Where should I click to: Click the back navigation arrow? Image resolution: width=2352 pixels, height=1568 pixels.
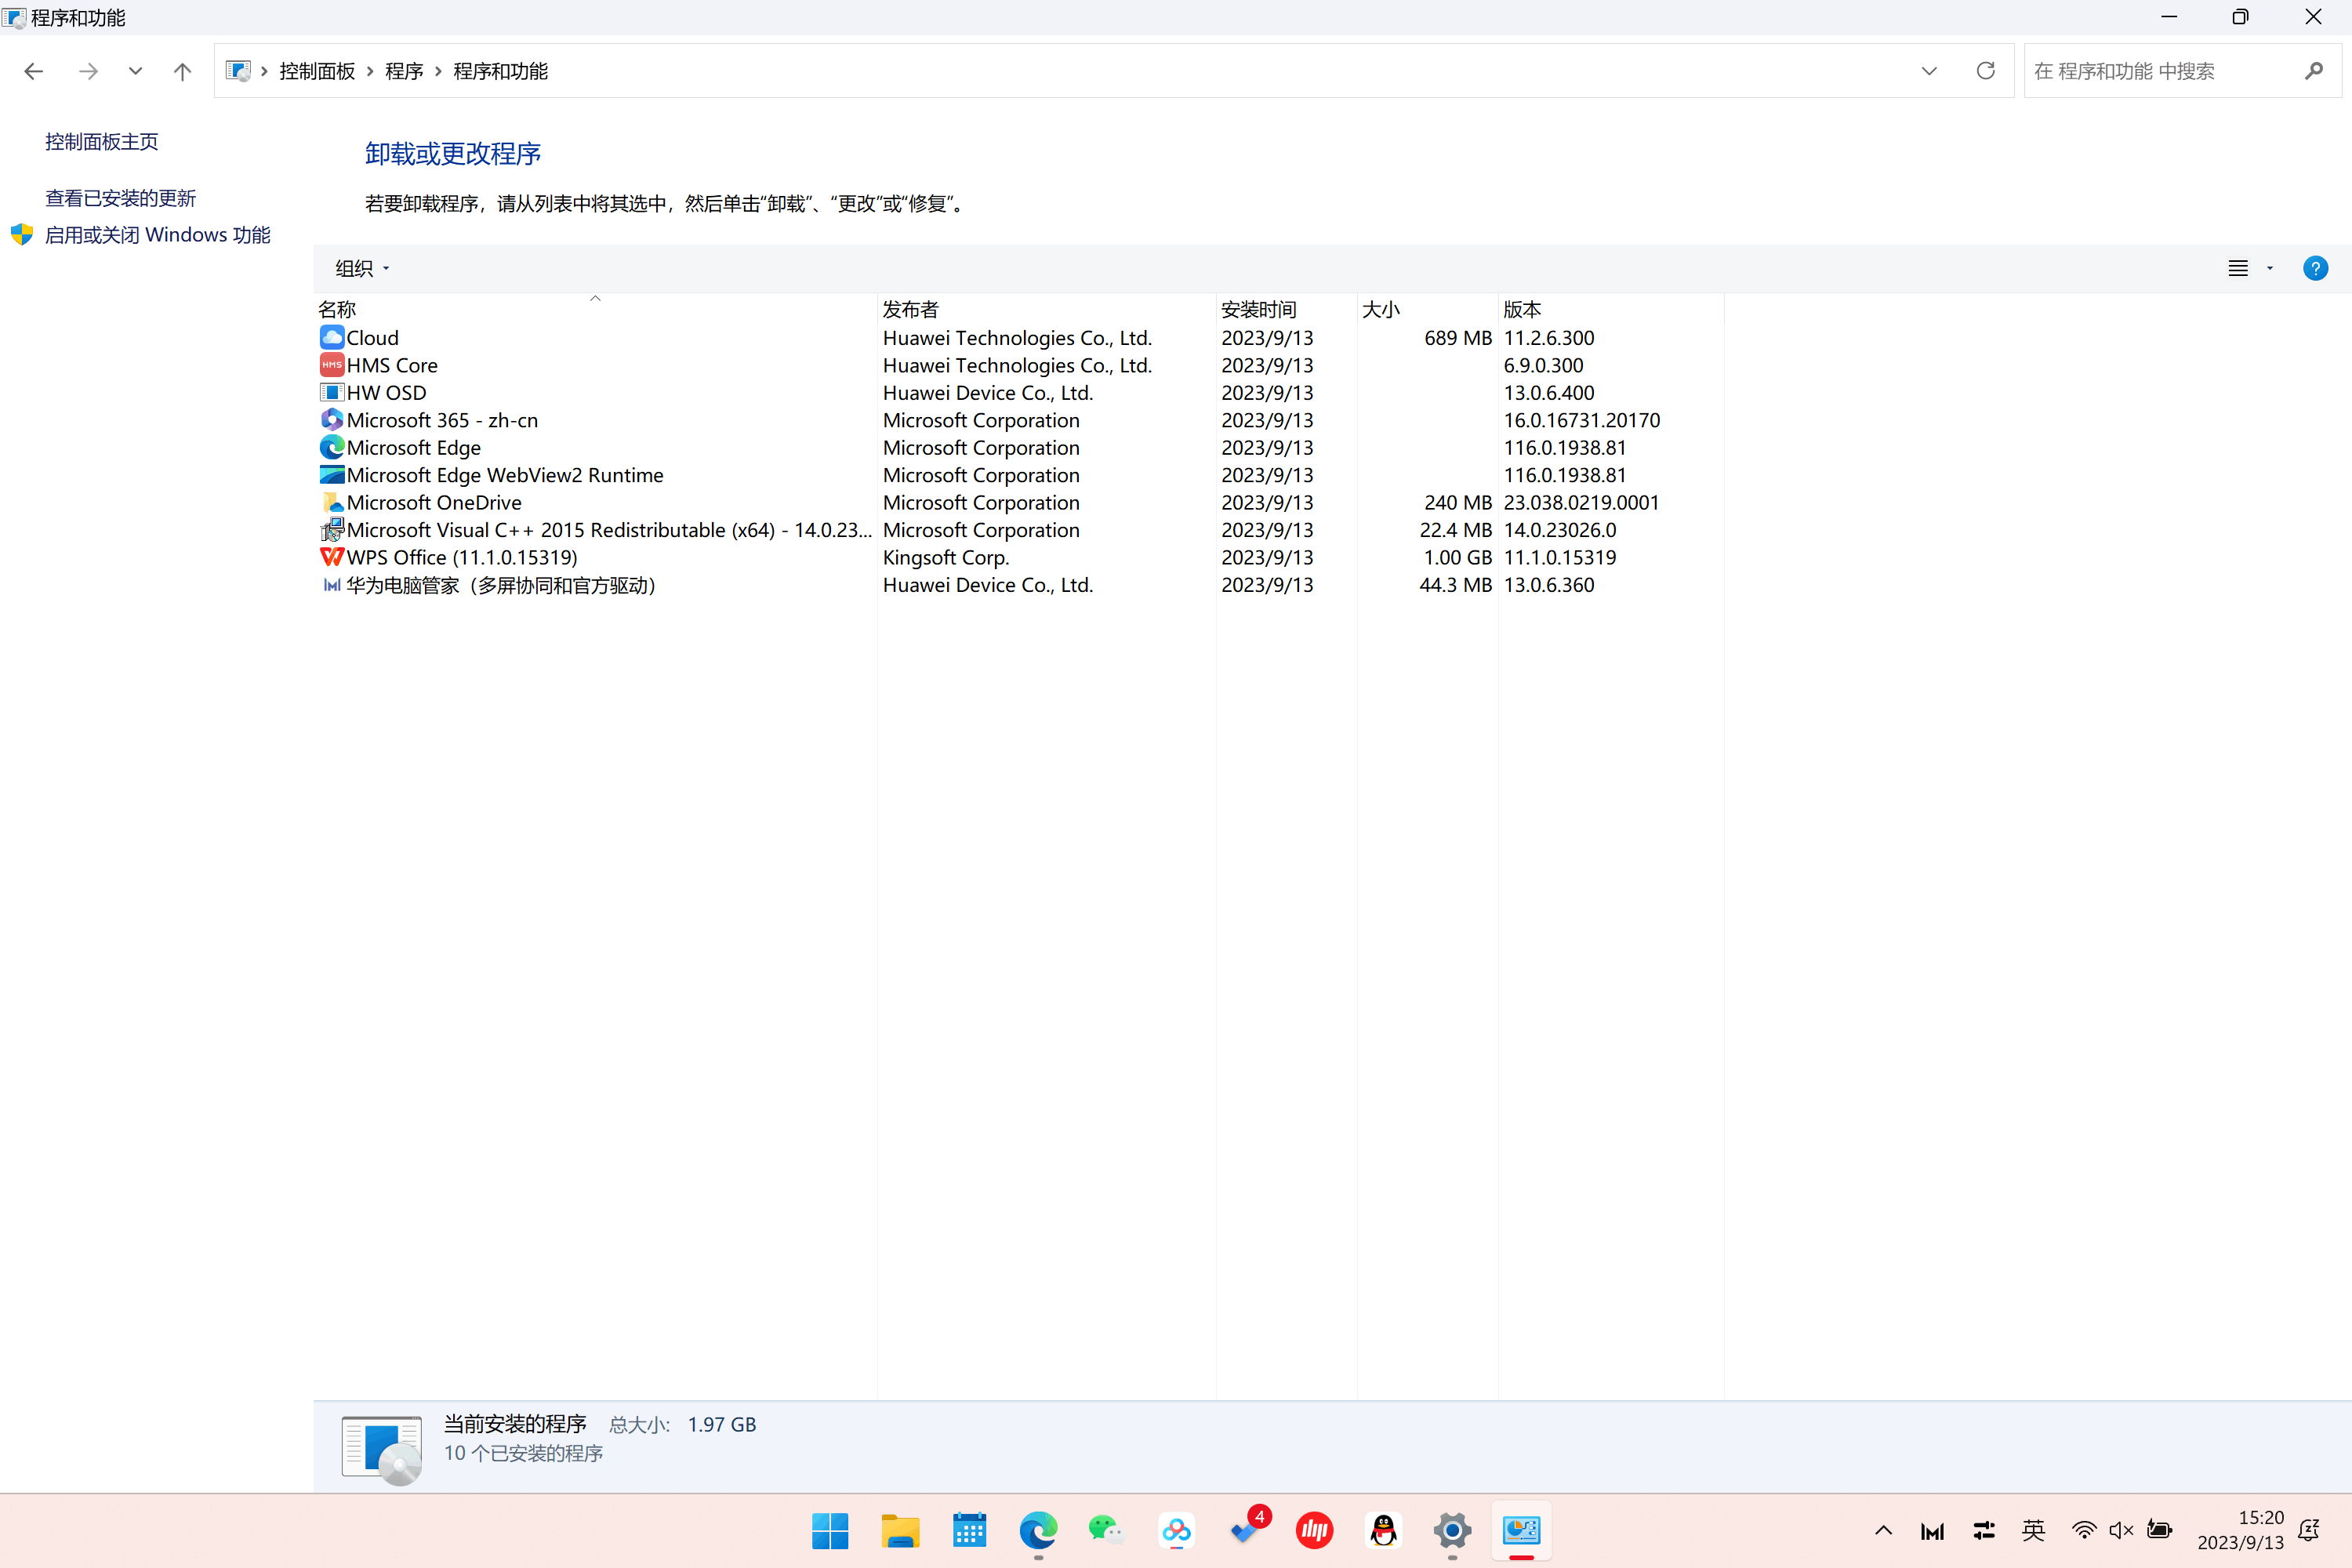point(33,71)
